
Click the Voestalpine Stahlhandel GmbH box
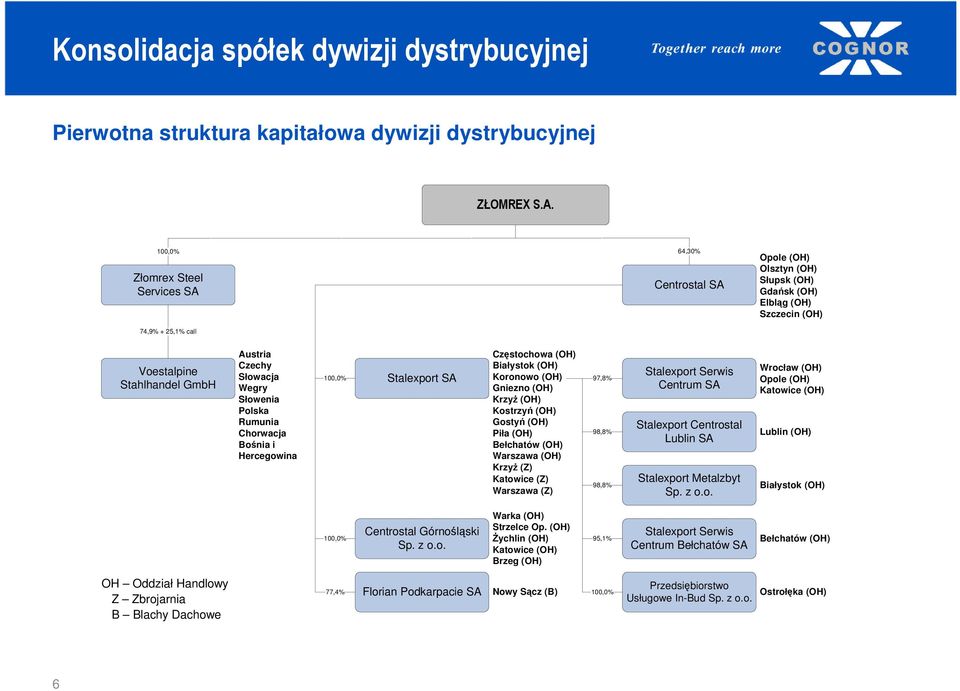point(168,378)
